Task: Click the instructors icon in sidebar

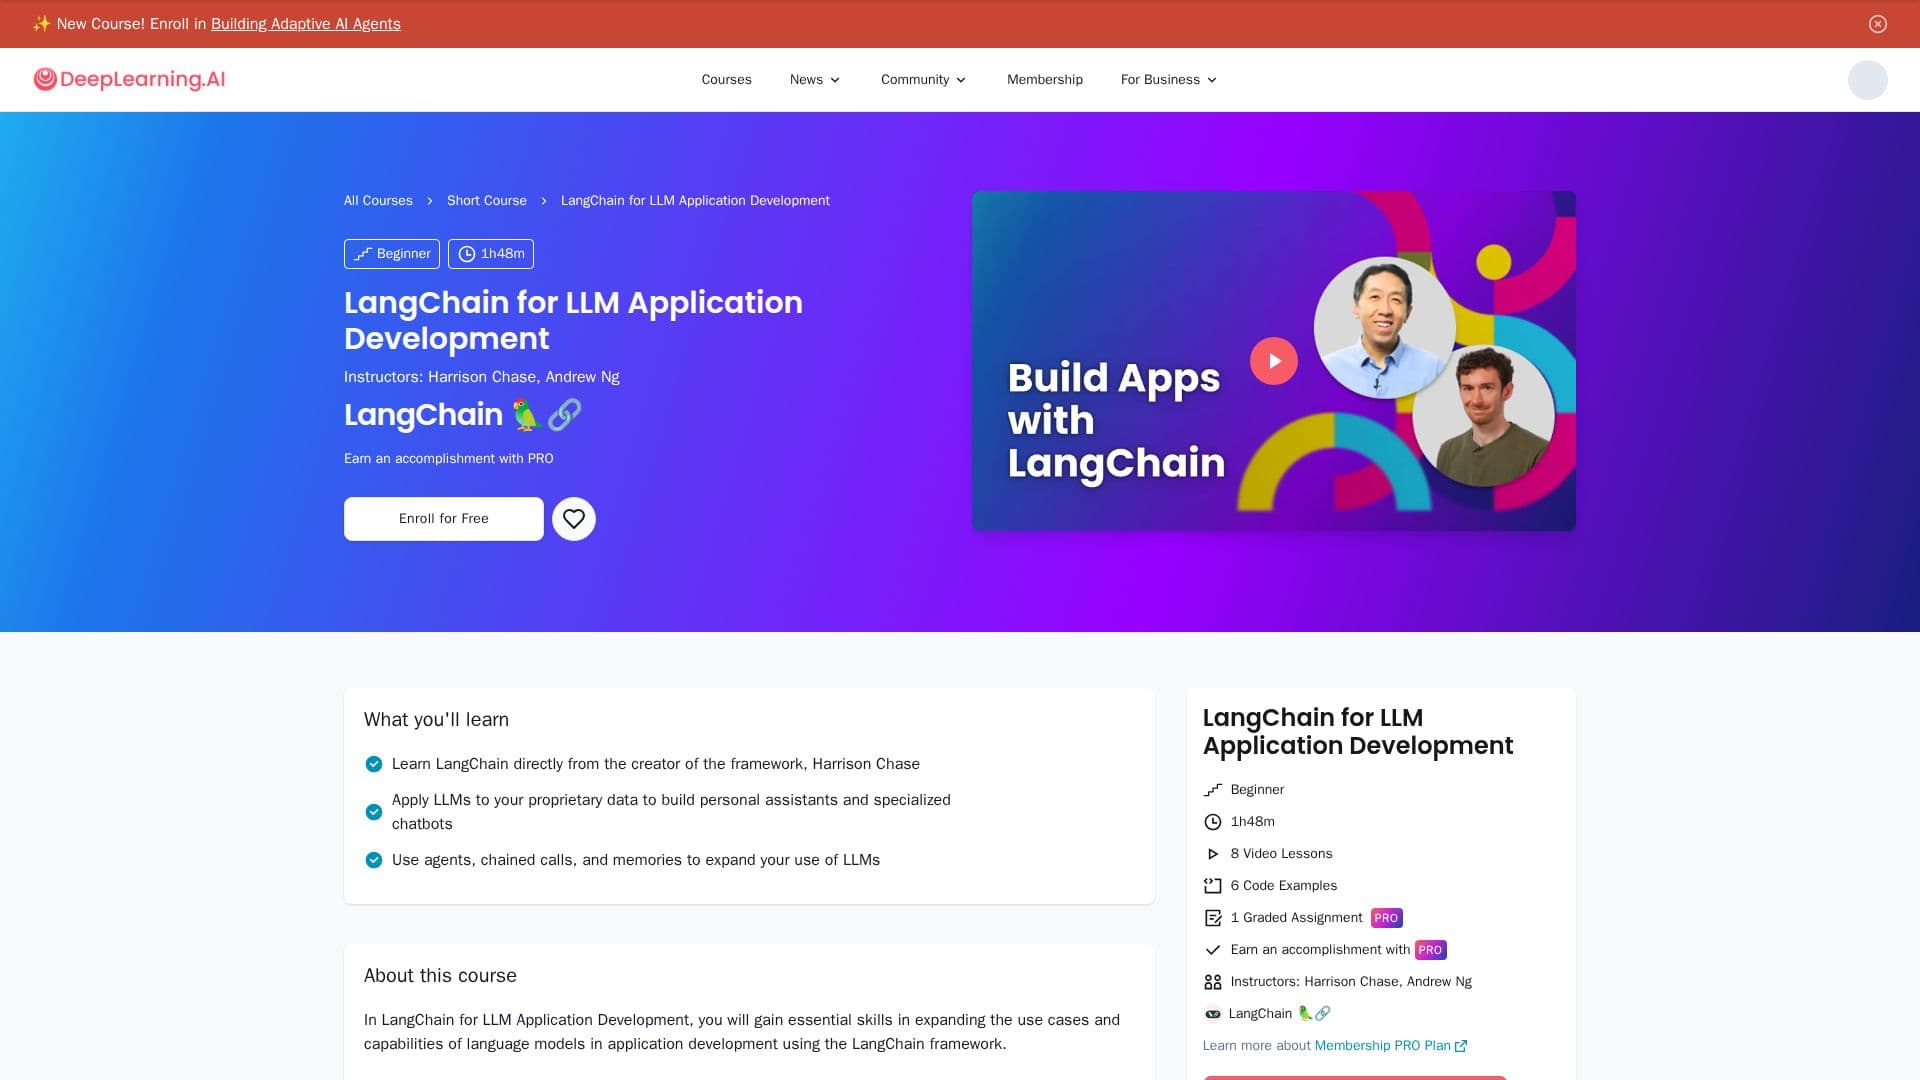Action: 1212,982
